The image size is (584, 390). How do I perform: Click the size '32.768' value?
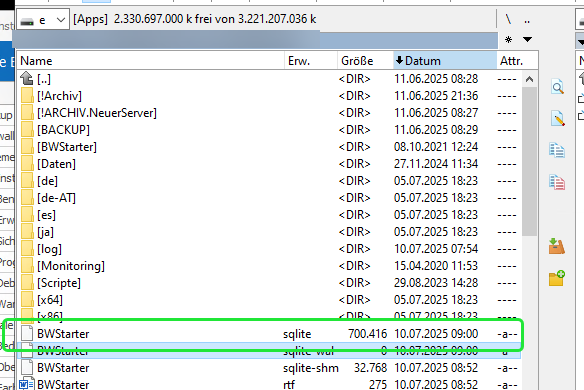pos(370,368)
